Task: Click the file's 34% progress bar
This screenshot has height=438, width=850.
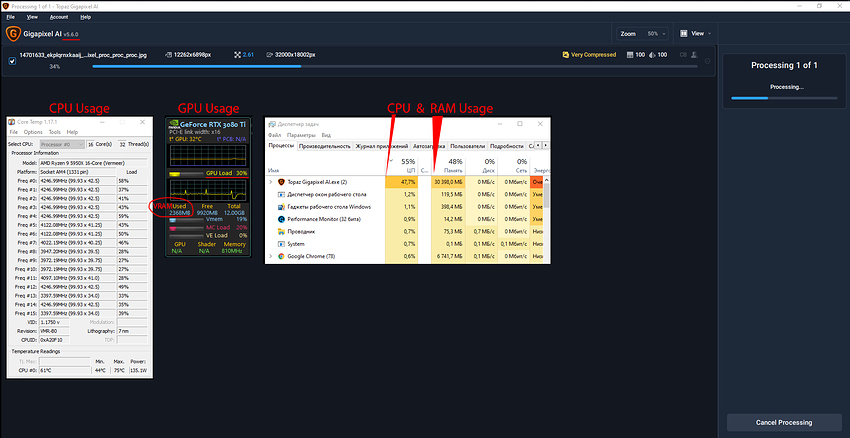Action: (395, 66)
